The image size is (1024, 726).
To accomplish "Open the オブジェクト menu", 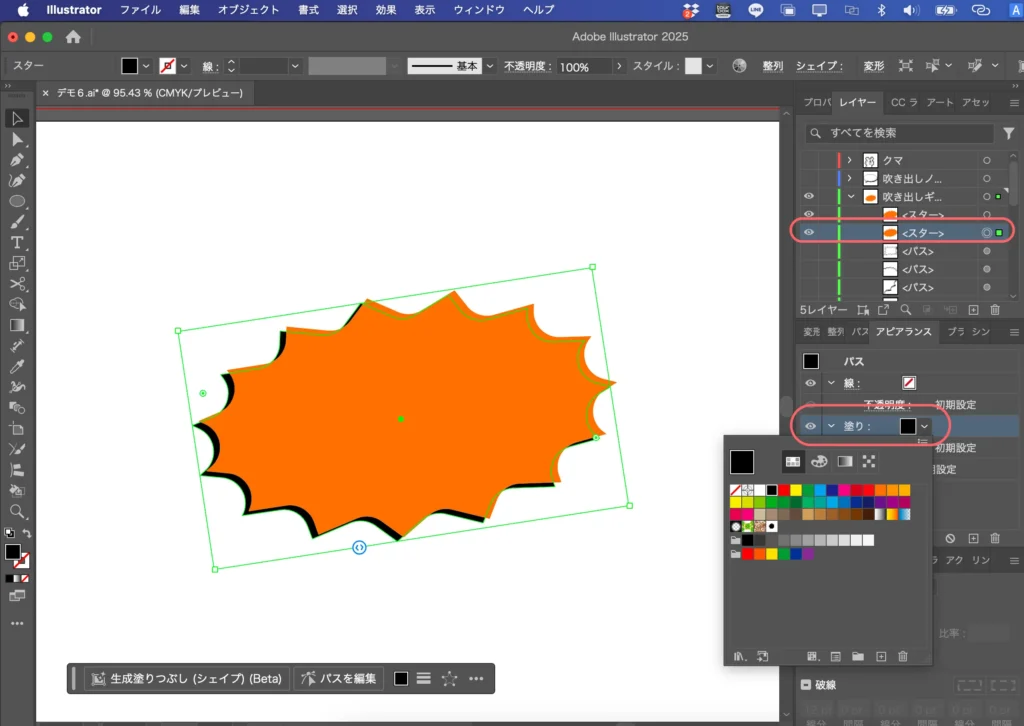I will click(248, 10).
